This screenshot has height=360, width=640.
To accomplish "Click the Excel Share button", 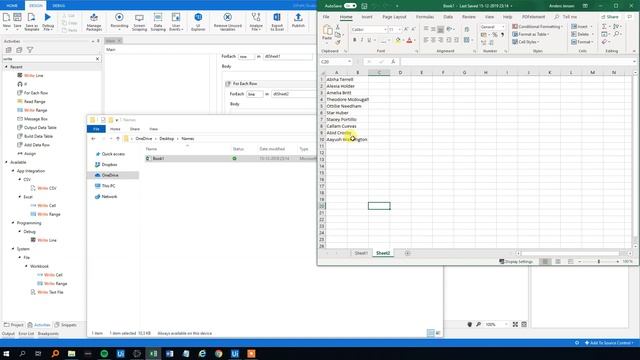I will [610, 17].
